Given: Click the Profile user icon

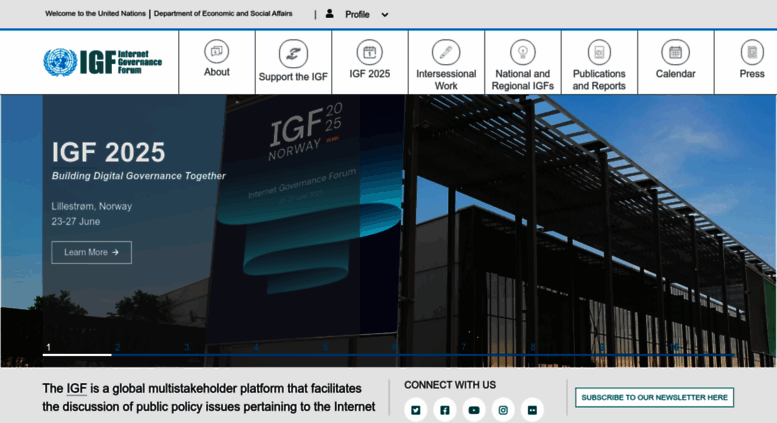Looking at the screenshot, I should click(x=330, y=14).
